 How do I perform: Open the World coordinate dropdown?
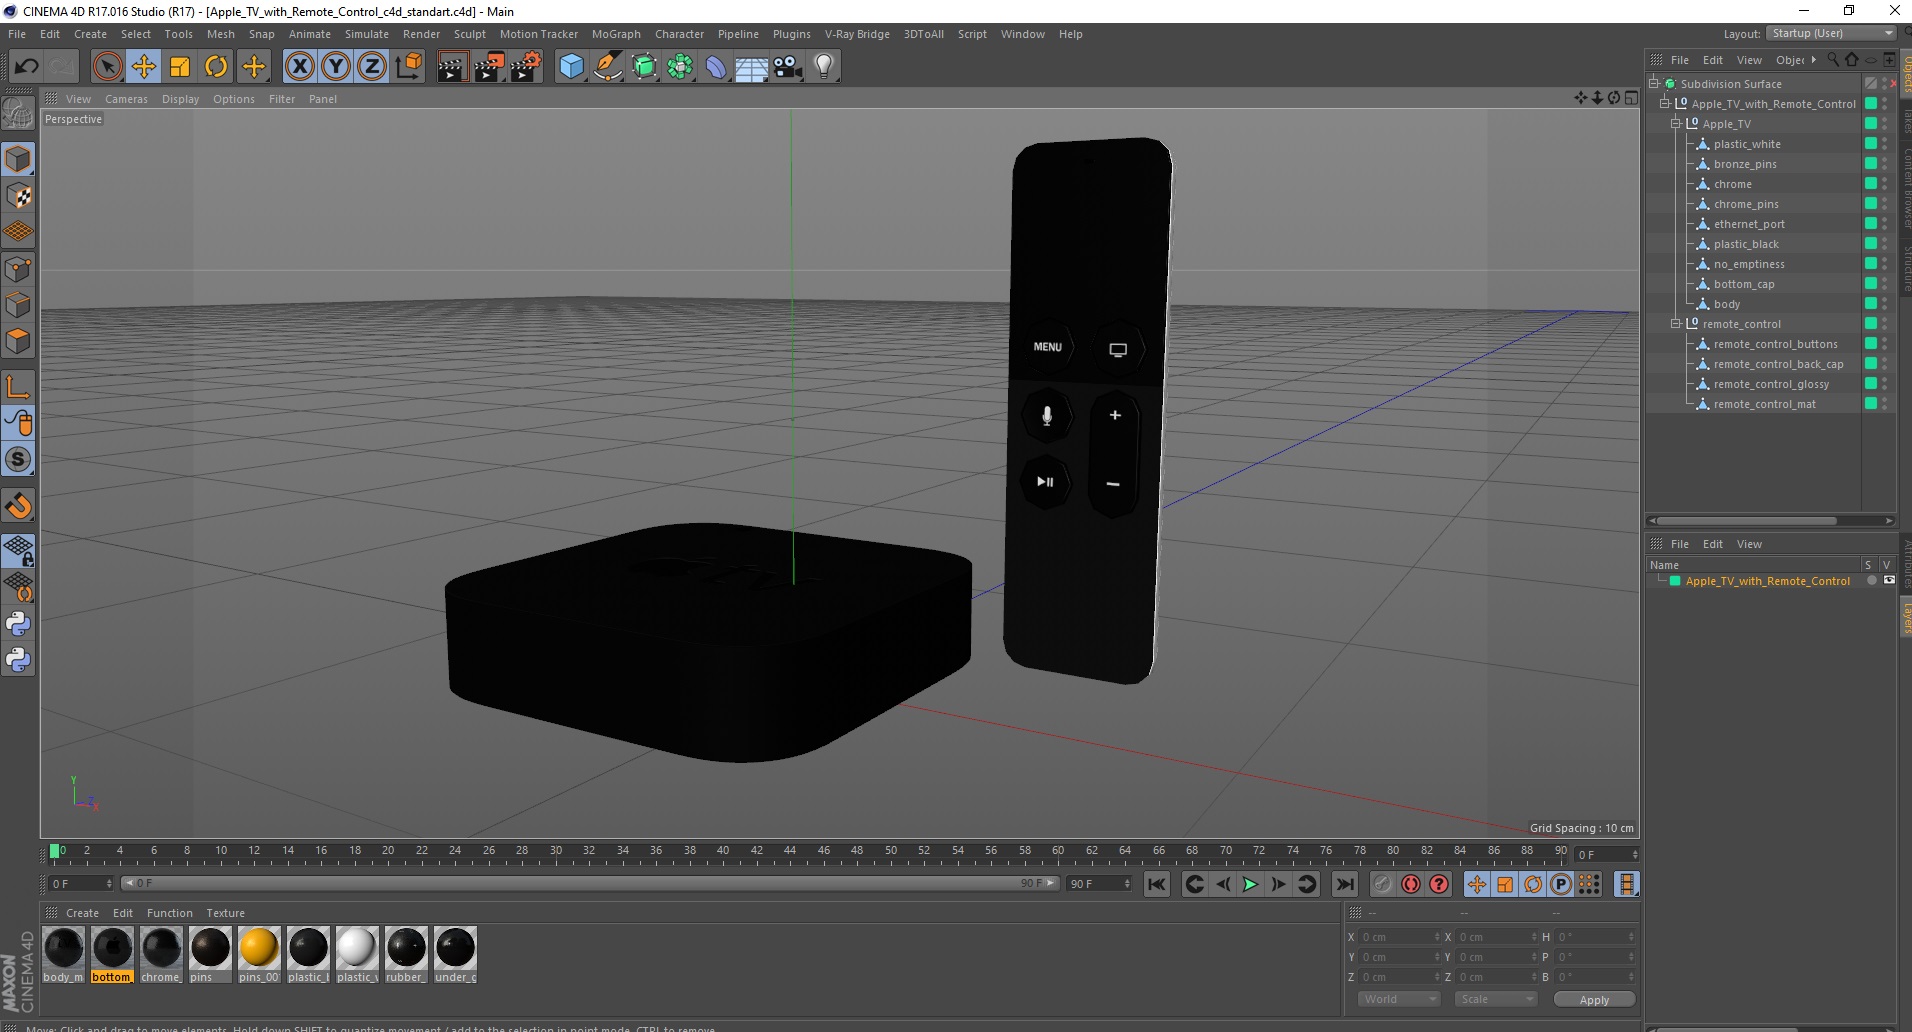tap(1398, 999)
